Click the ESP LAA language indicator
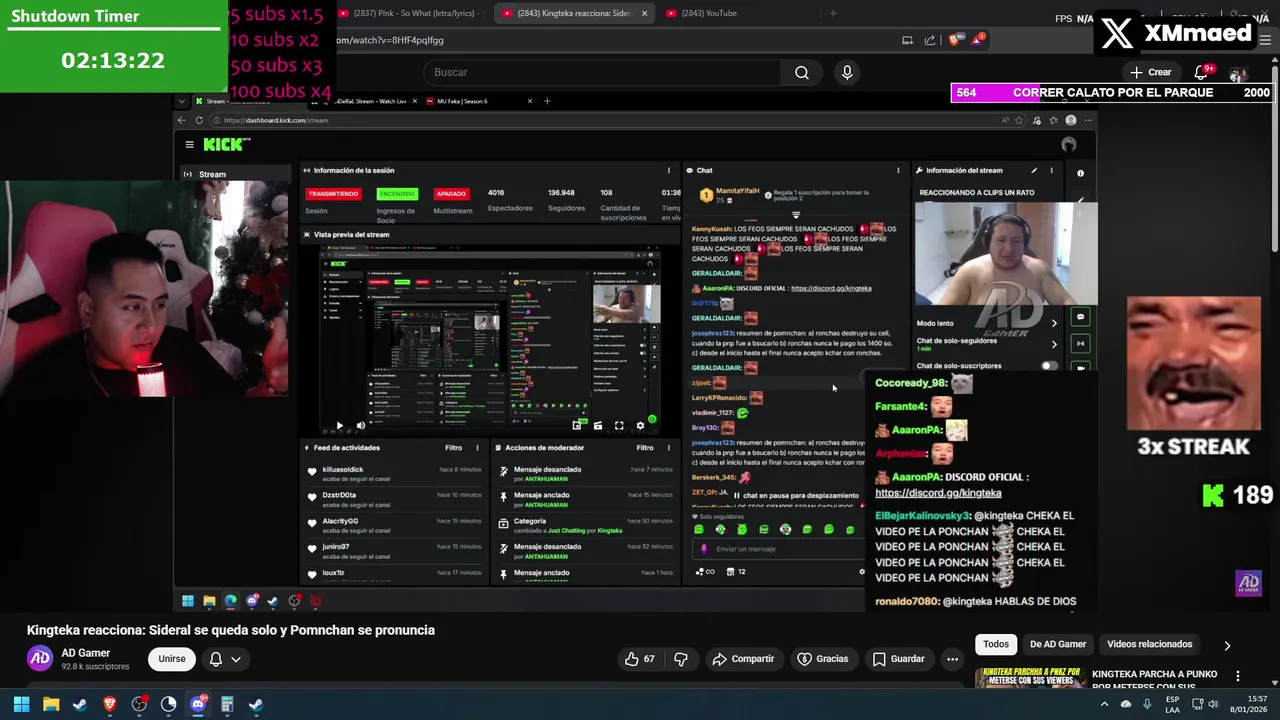1280x720 pixels. (1173, 704)
